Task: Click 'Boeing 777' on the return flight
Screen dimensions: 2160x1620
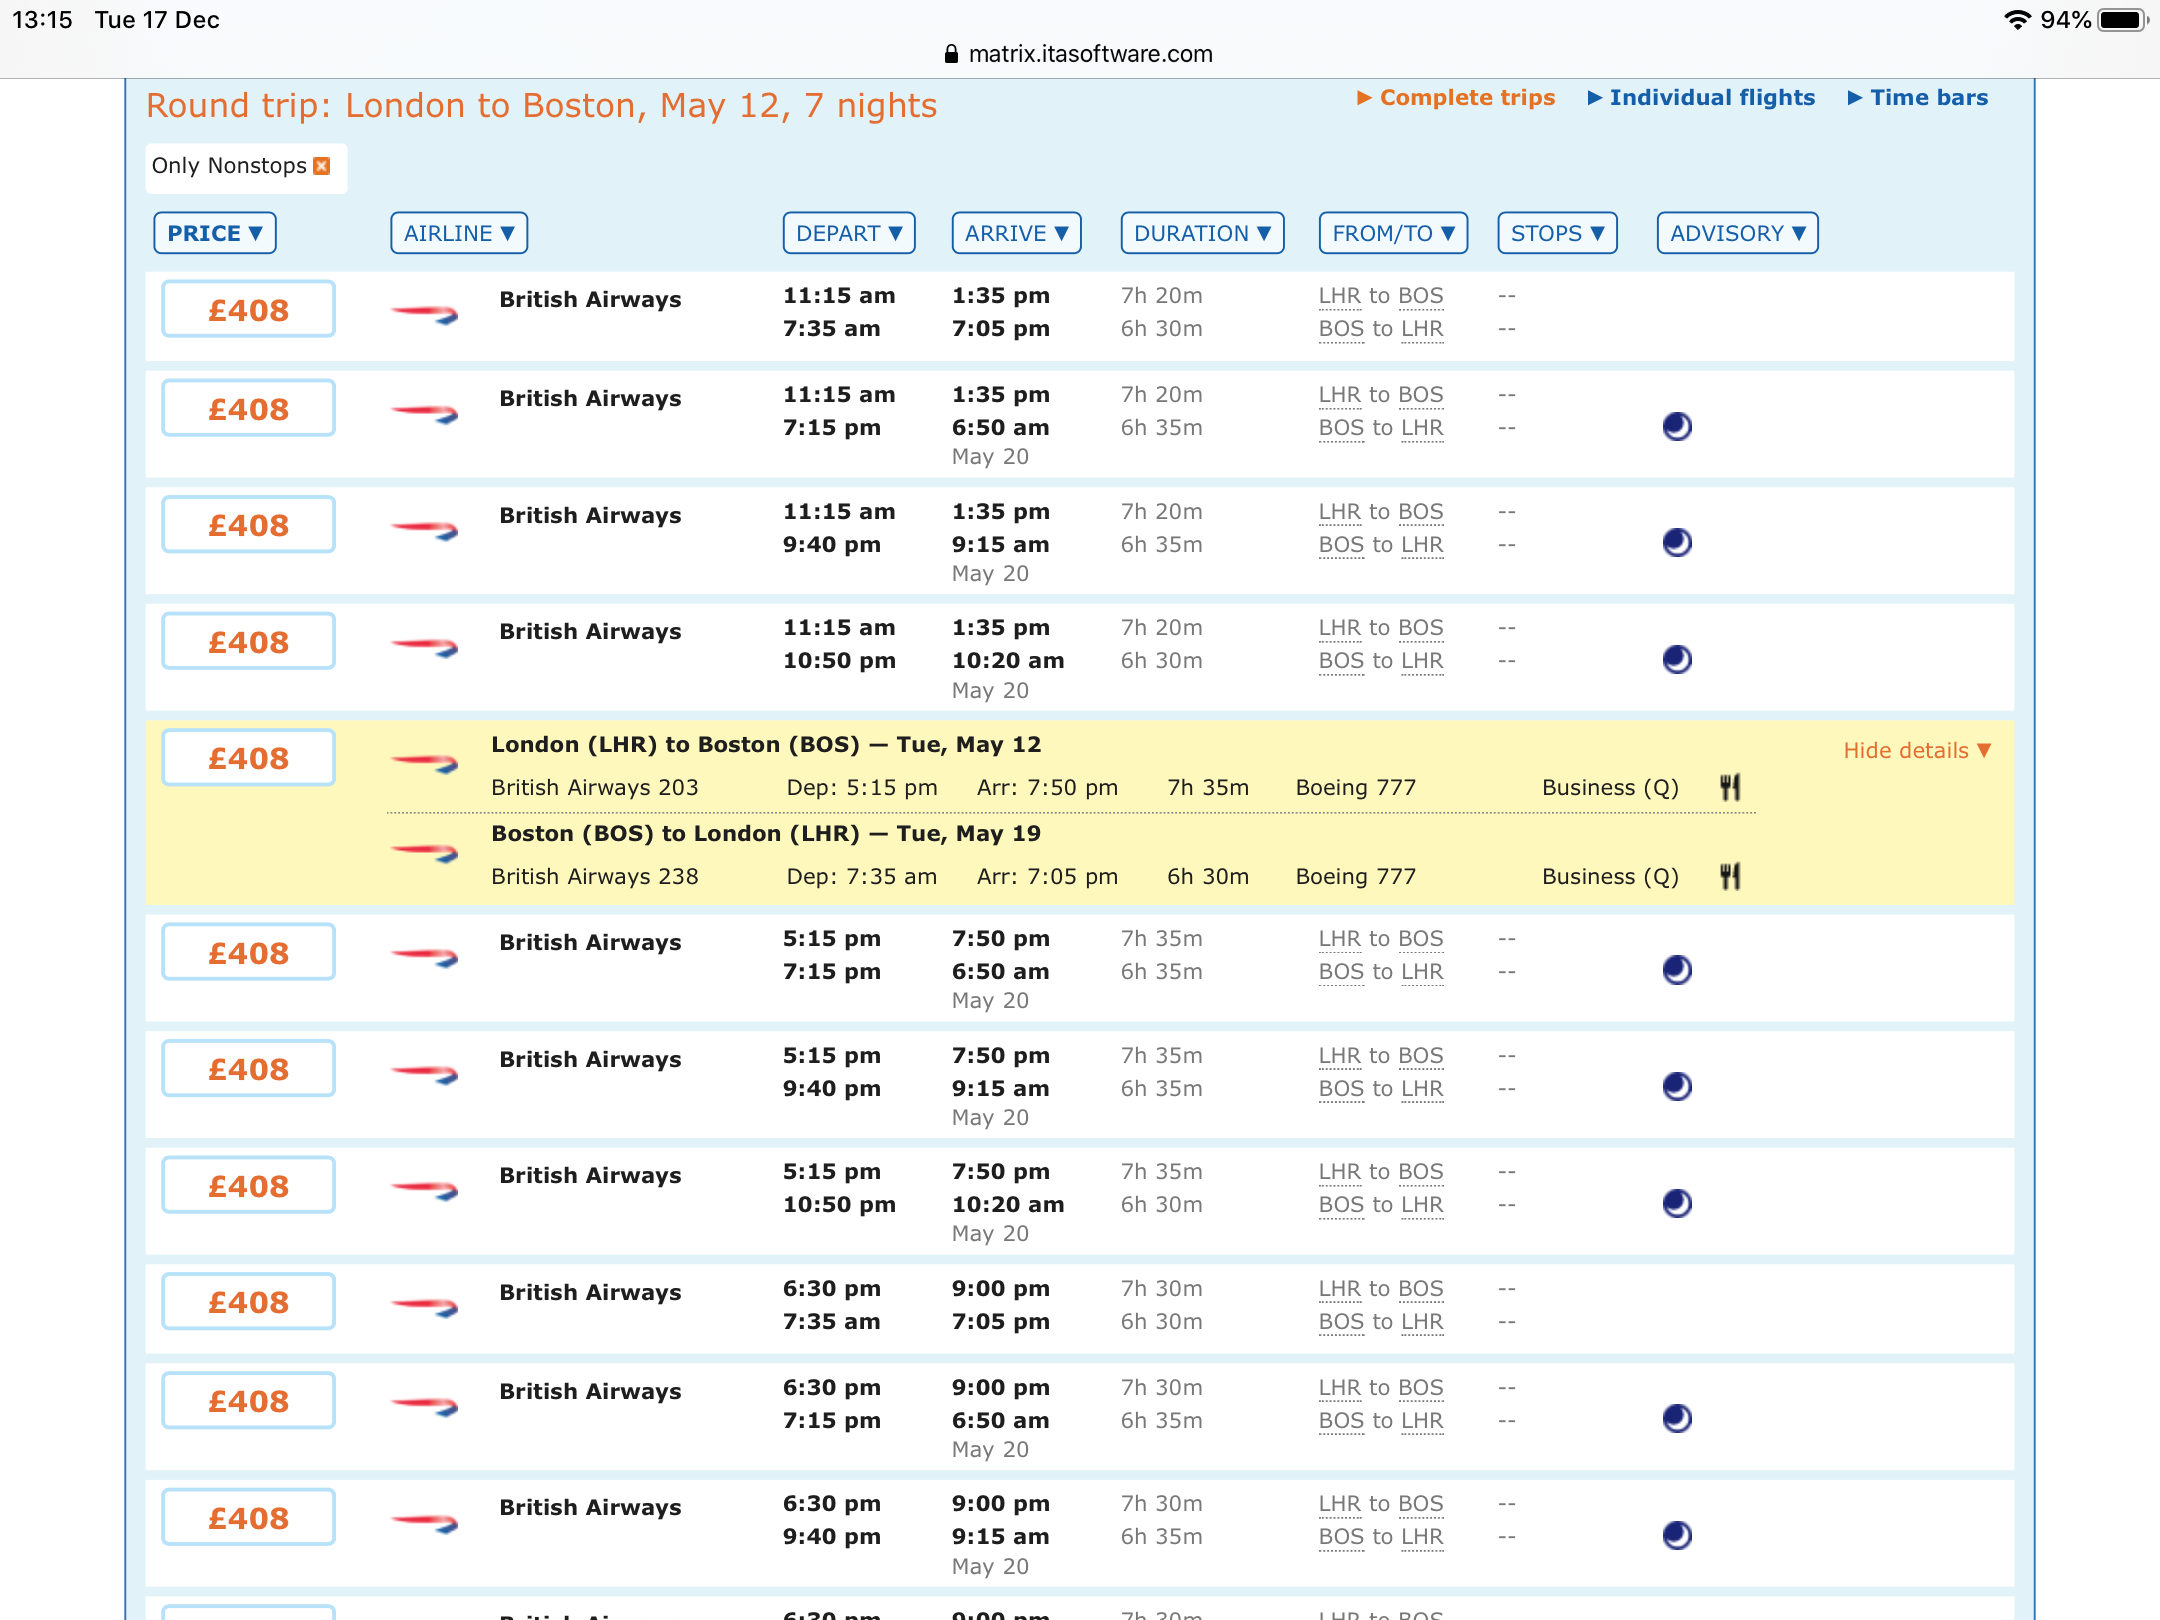Action: coord(1356,877)
